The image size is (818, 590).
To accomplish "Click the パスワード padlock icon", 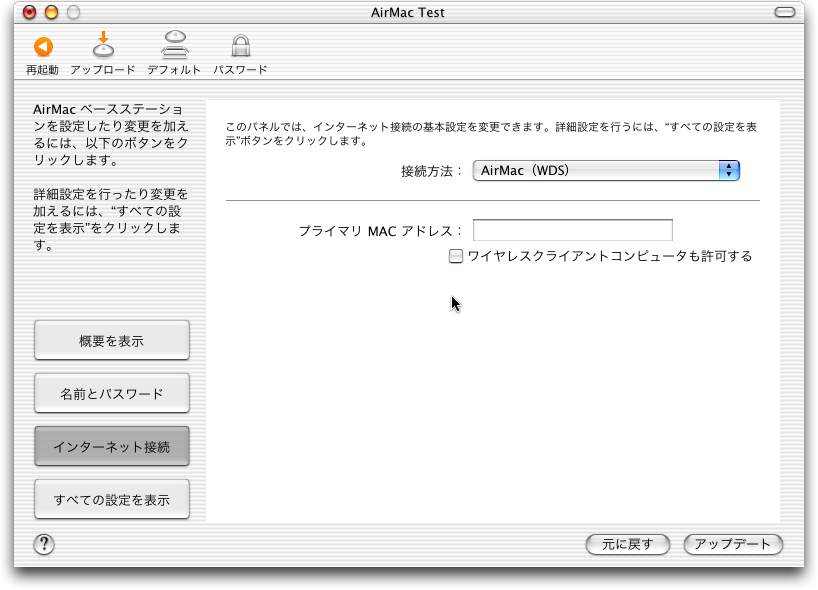I will click(x=240, y=46).
